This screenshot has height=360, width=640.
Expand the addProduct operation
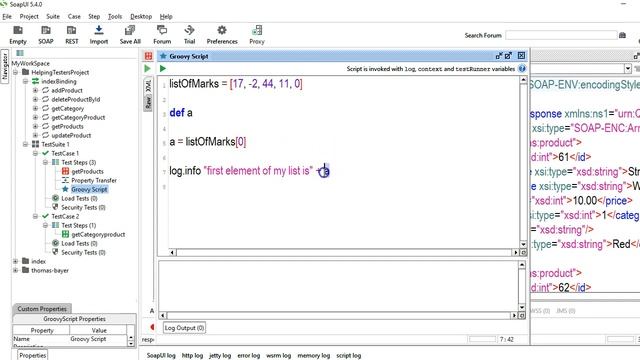pyautogui.click(x=35, y=90)
